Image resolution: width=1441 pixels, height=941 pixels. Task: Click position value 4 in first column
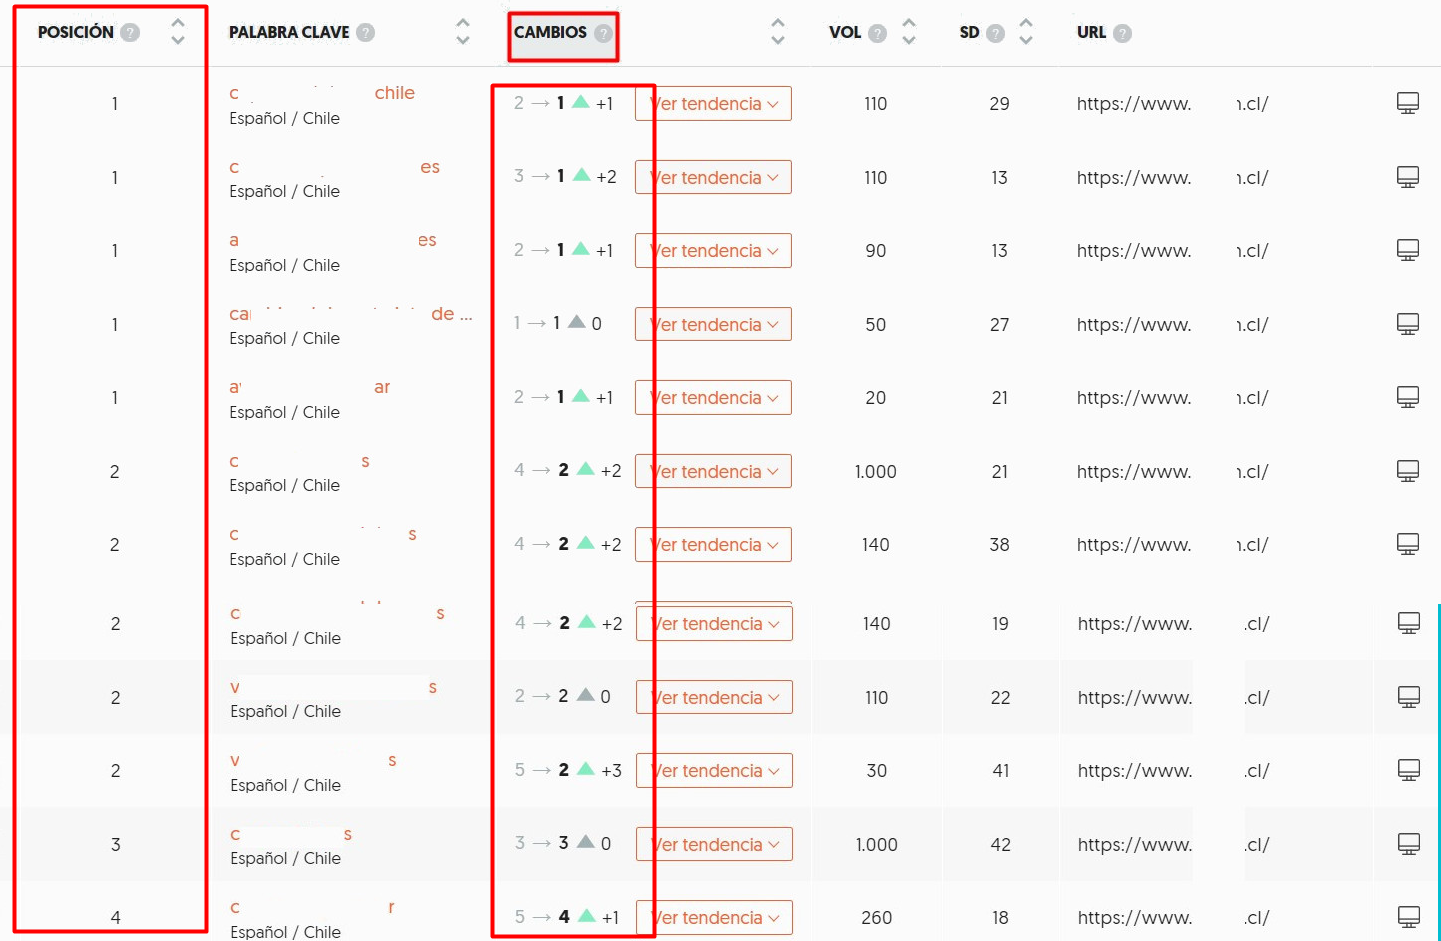pos(116,918)
